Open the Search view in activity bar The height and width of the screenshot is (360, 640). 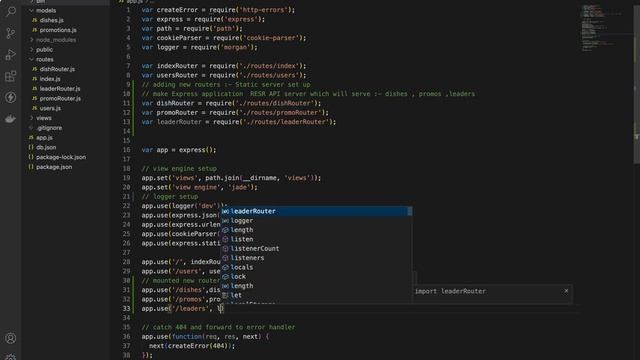pyautogui.click(x=11, y=11)
